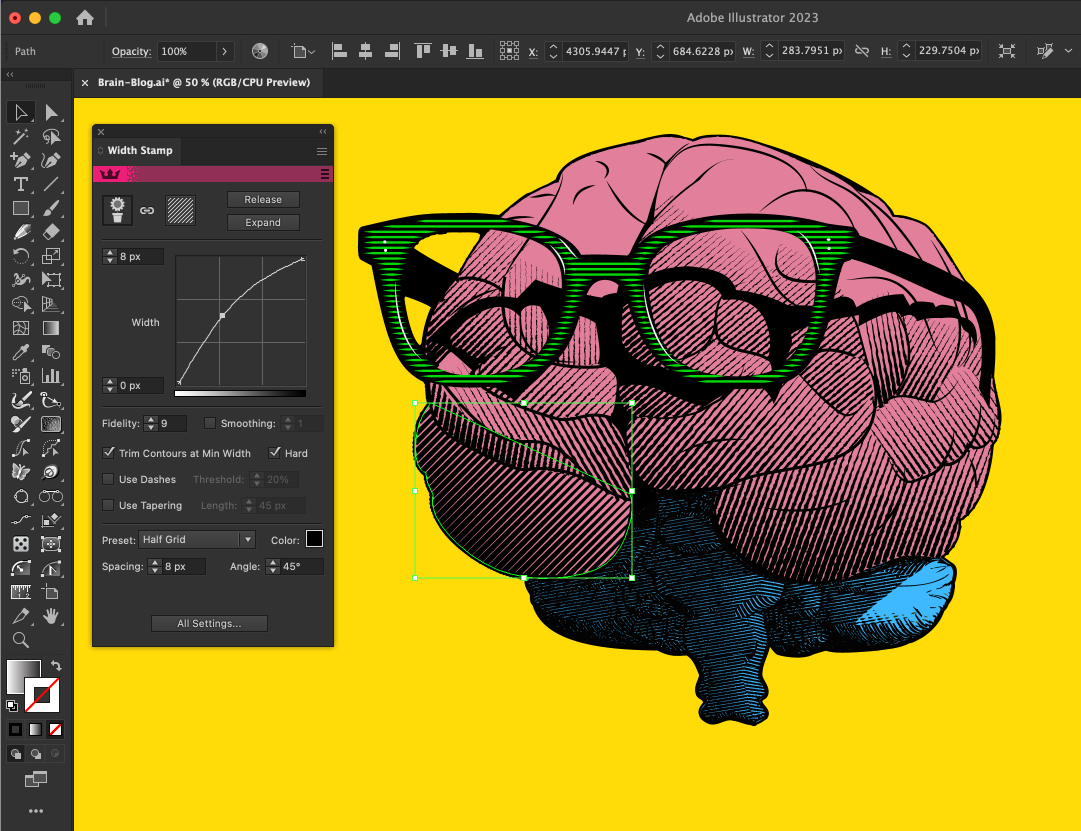Open All Settings dialog
Image resolution: width=1081 pixels, height=831 pixels.
point(210,623)
